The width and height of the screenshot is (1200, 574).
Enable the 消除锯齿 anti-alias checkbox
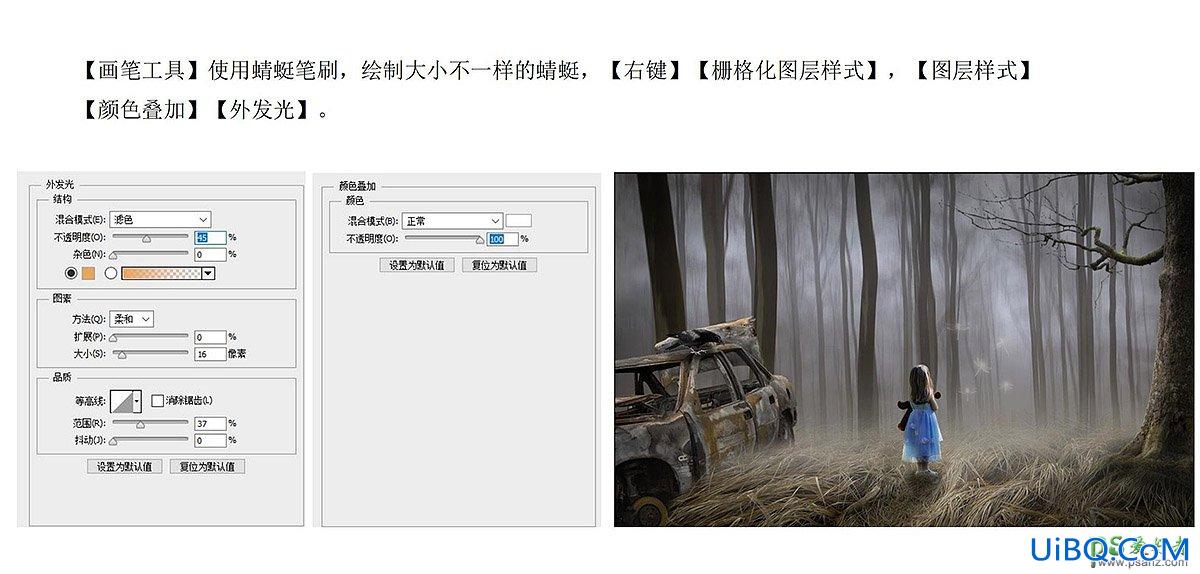[x=157, y=401]
